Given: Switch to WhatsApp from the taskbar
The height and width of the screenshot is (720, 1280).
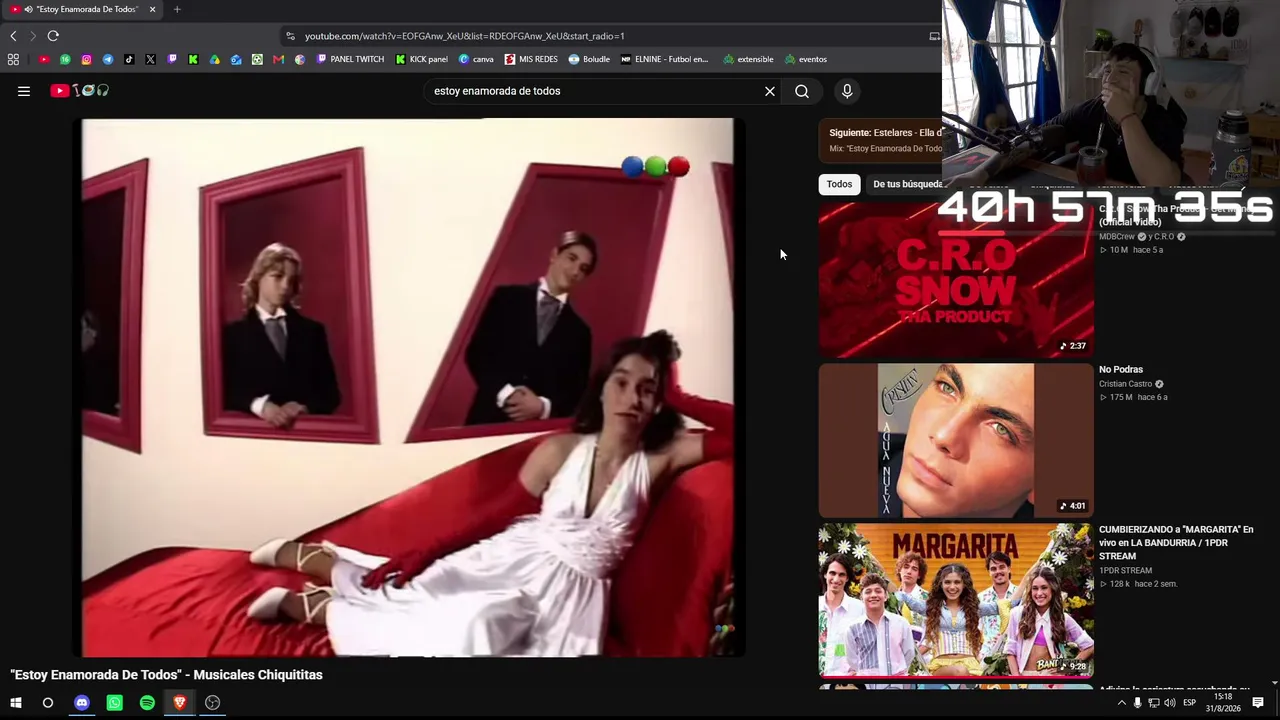Looking at the screenshot, I should click(x=114, y=703).
